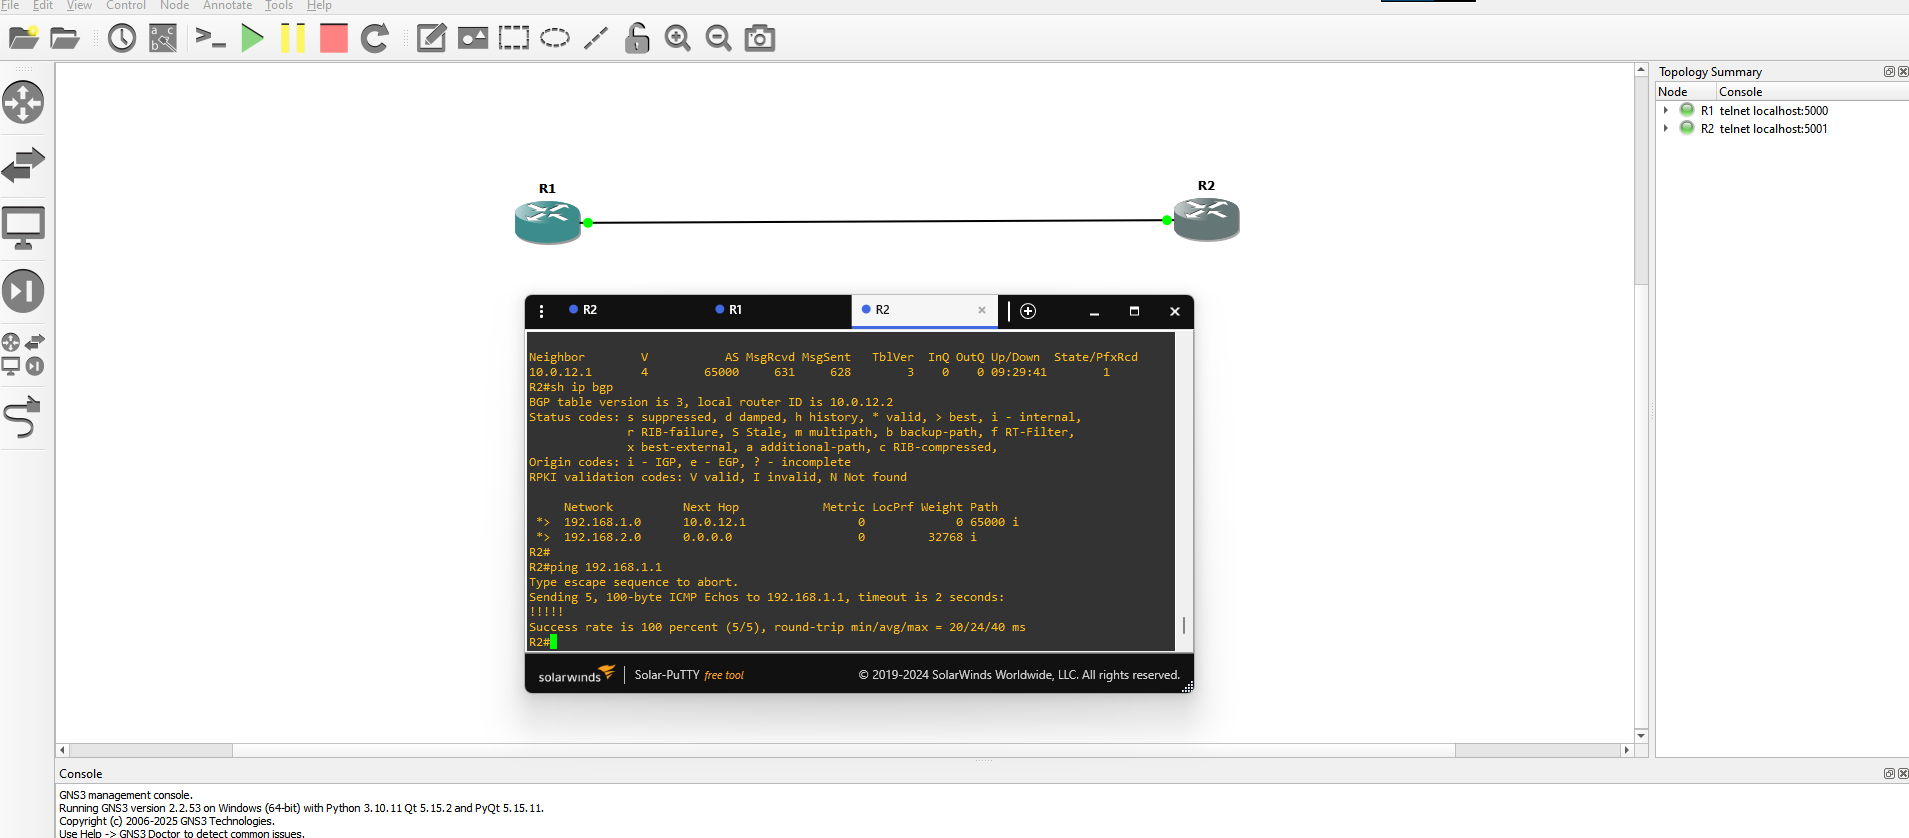Click the canvas horizontal scrollbar
Screen dimensions: 1909x838
click(x=843, y=750)
